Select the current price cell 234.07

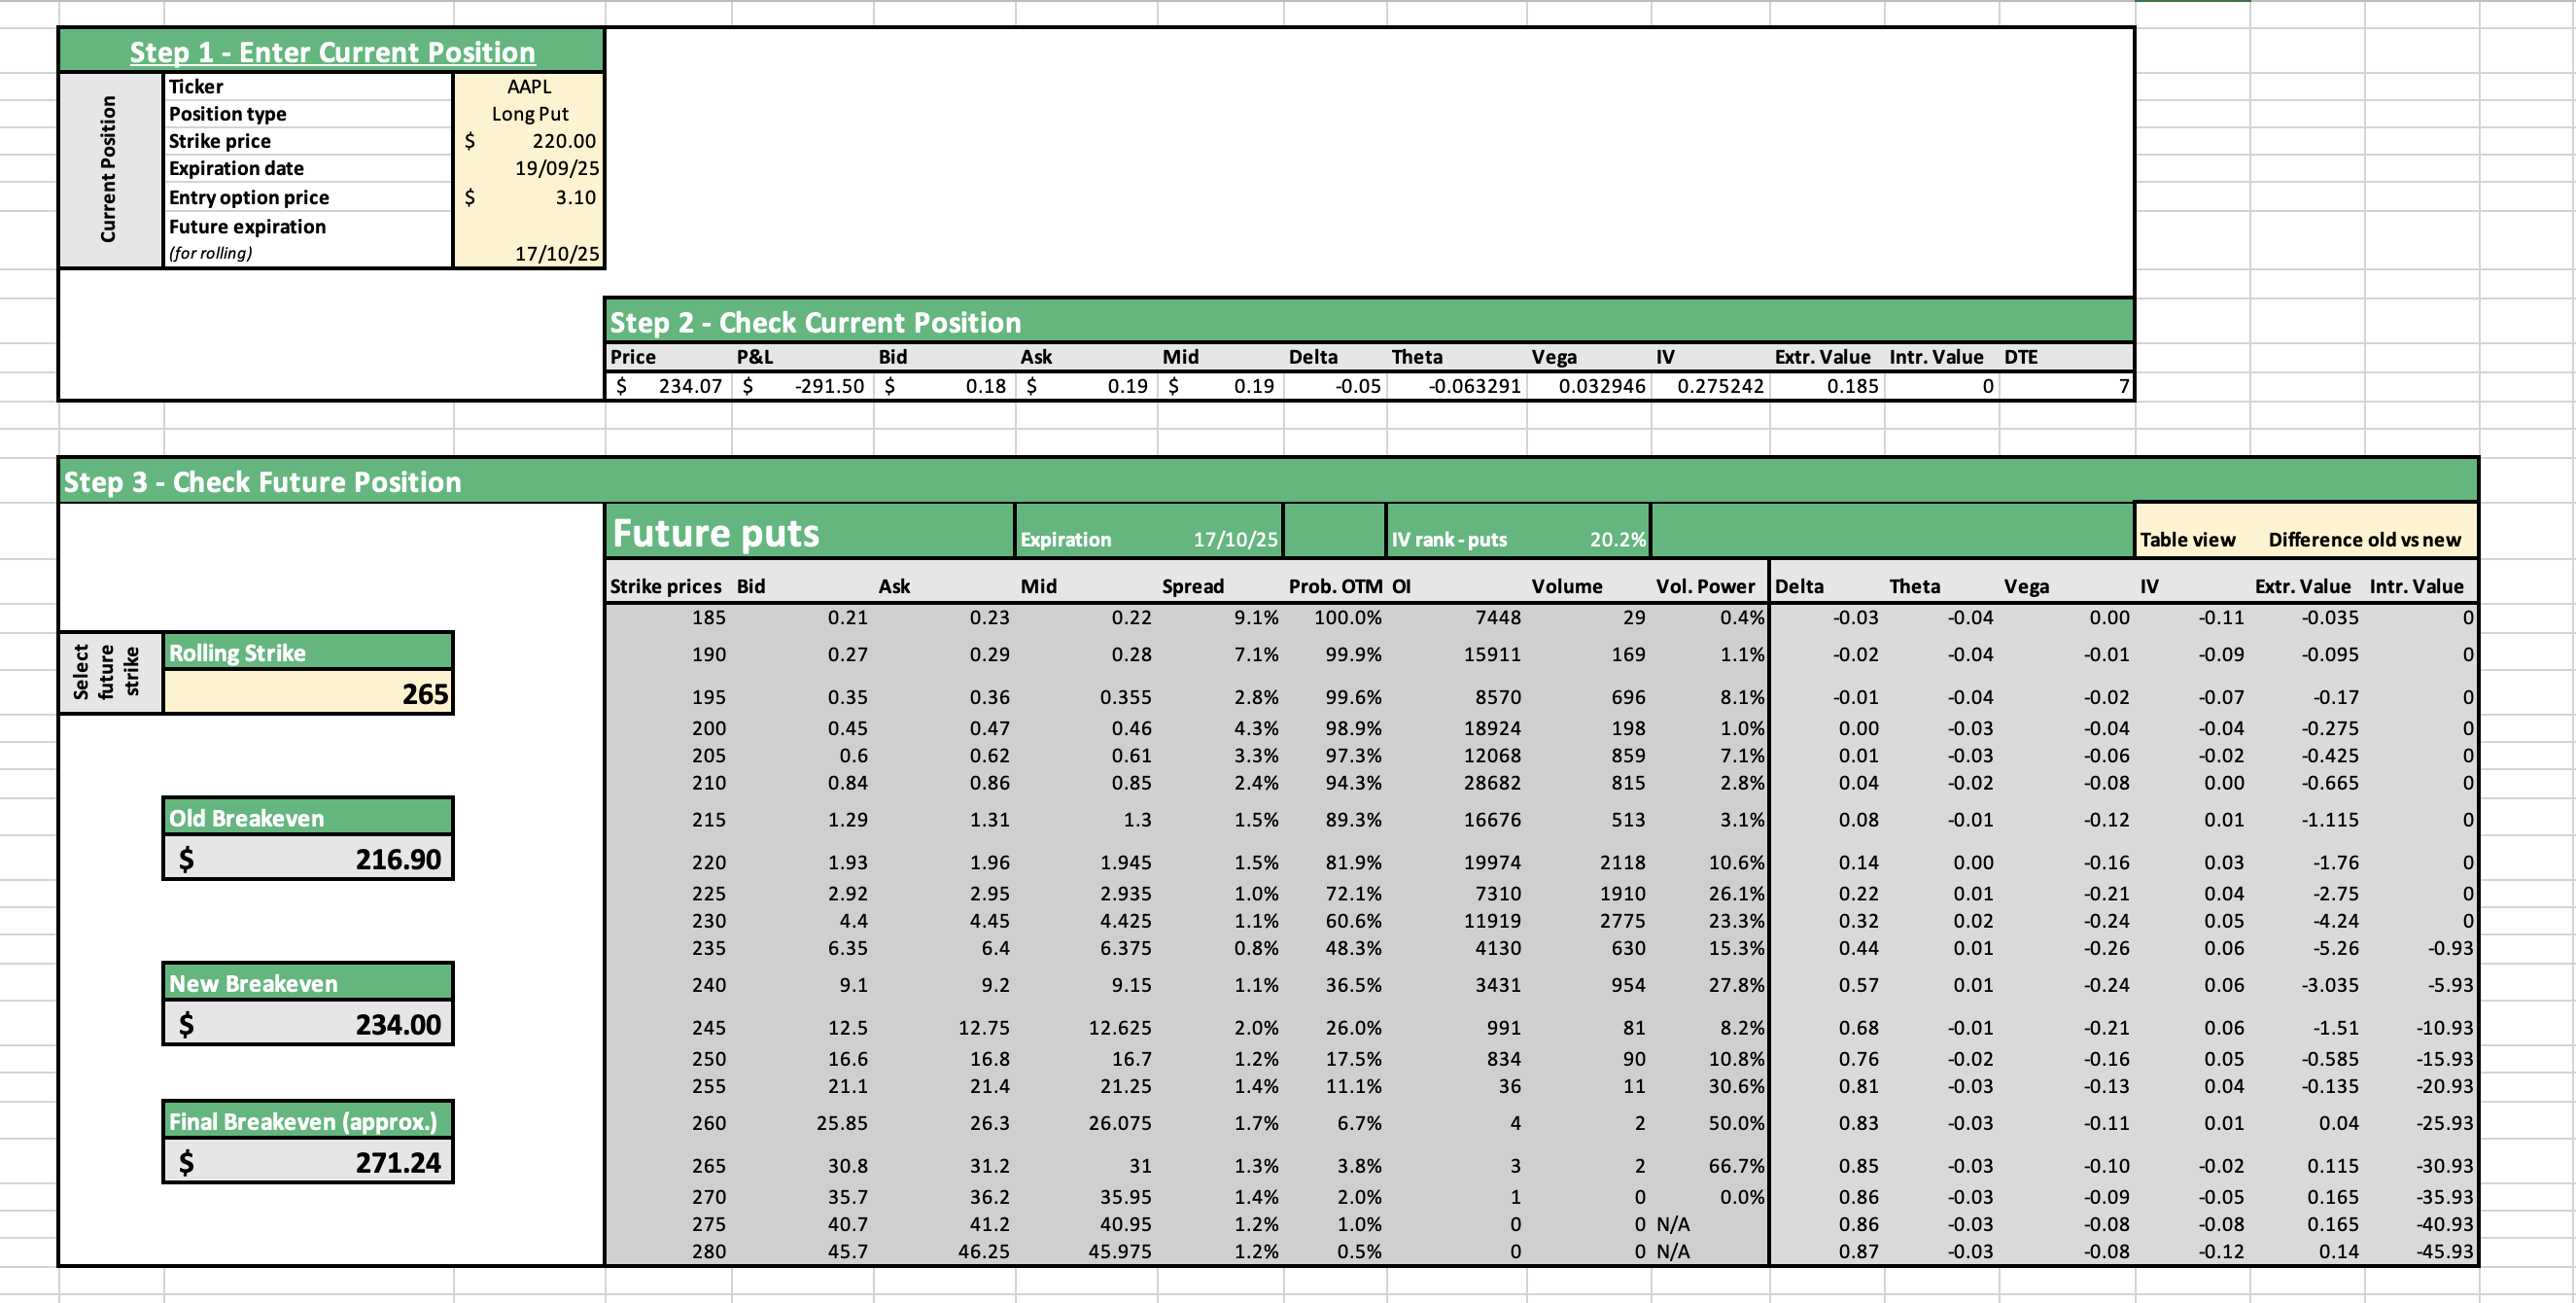(668, 386)
